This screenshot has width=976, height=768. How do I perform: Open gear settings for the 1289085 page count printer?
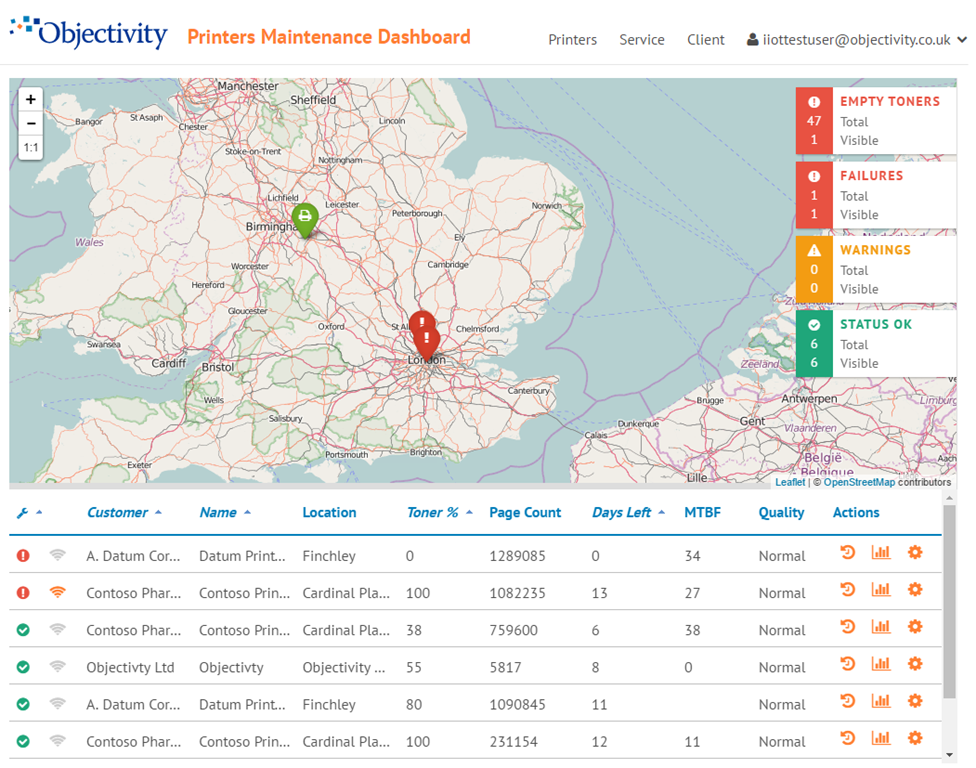(x=915, y=553)
